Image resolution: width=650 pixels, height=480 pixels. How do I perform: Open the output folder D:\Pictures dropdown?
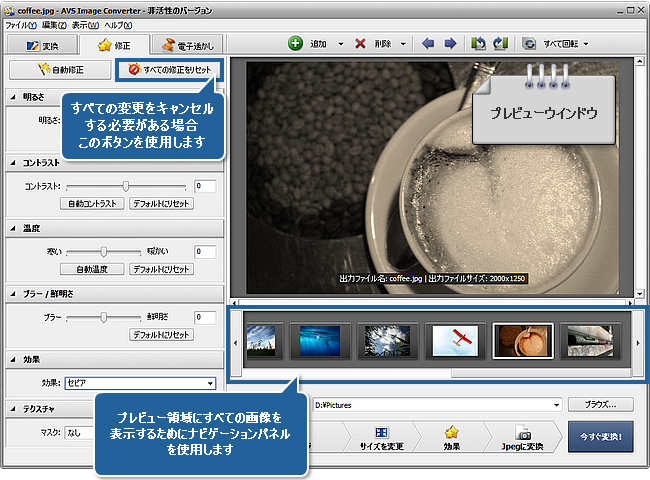pyautogui.click(x=553, y=405)
